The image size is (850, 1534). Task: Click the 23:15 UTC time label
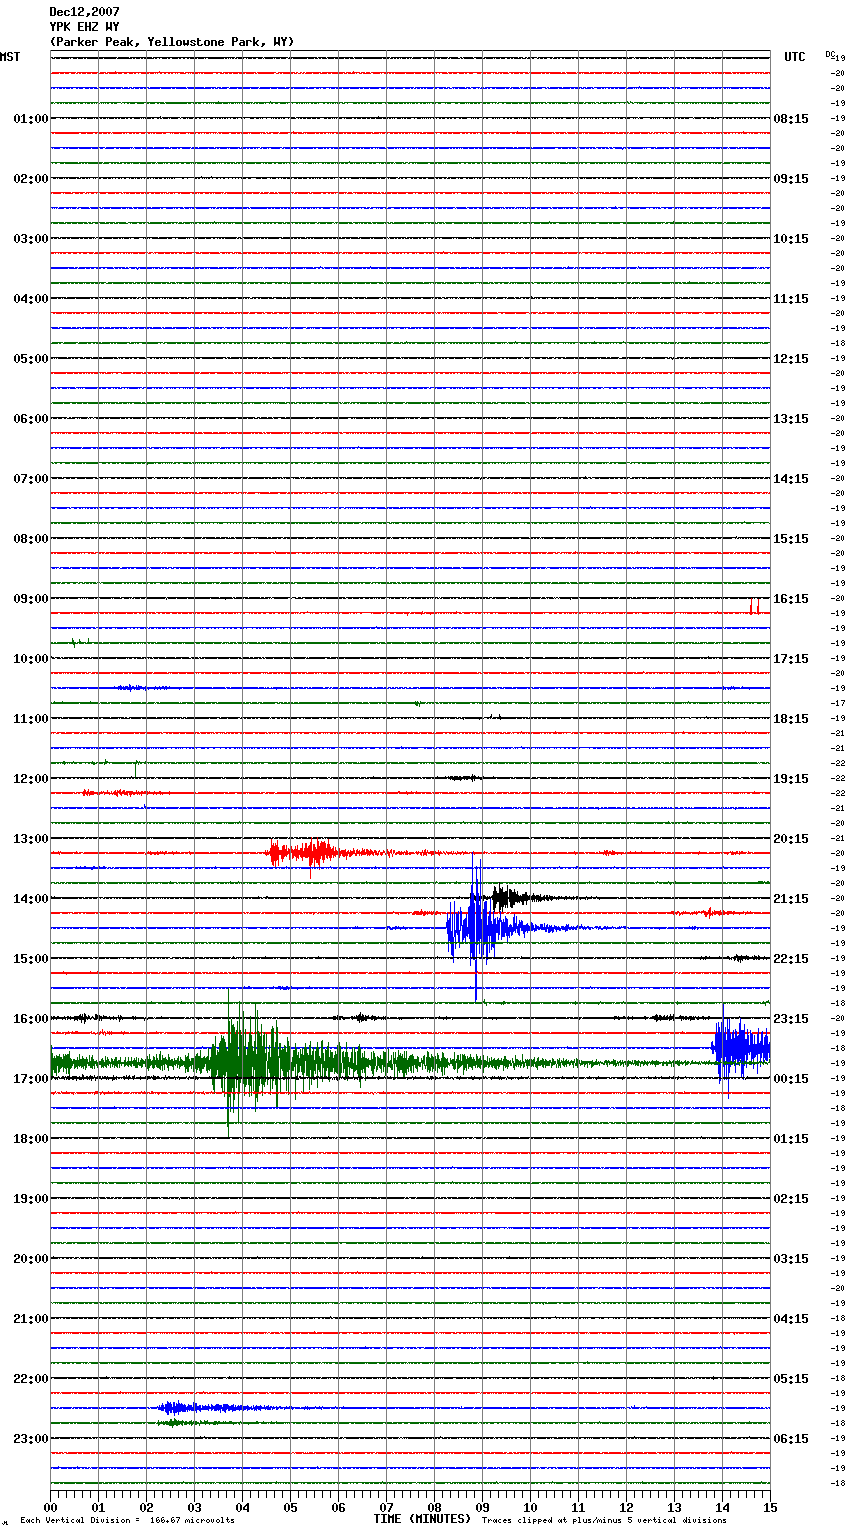(x=791, y=1019)
